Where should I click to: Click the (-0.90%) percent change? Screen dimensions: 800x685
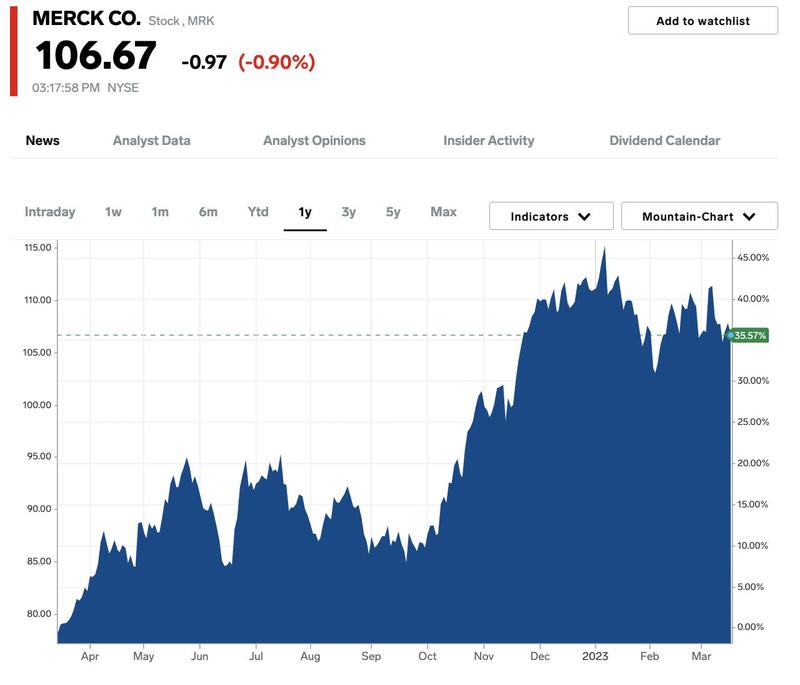(277, 62)
